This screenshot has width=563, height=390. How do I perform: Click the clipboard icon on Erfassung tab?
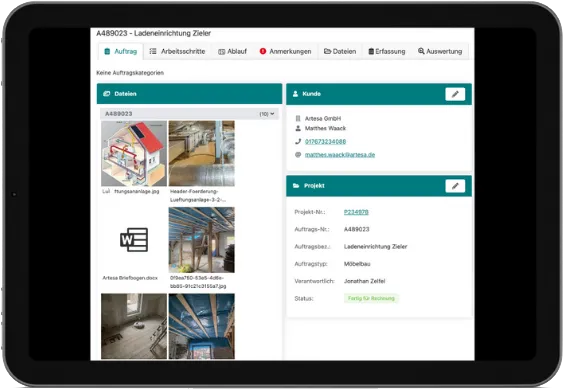371,51
